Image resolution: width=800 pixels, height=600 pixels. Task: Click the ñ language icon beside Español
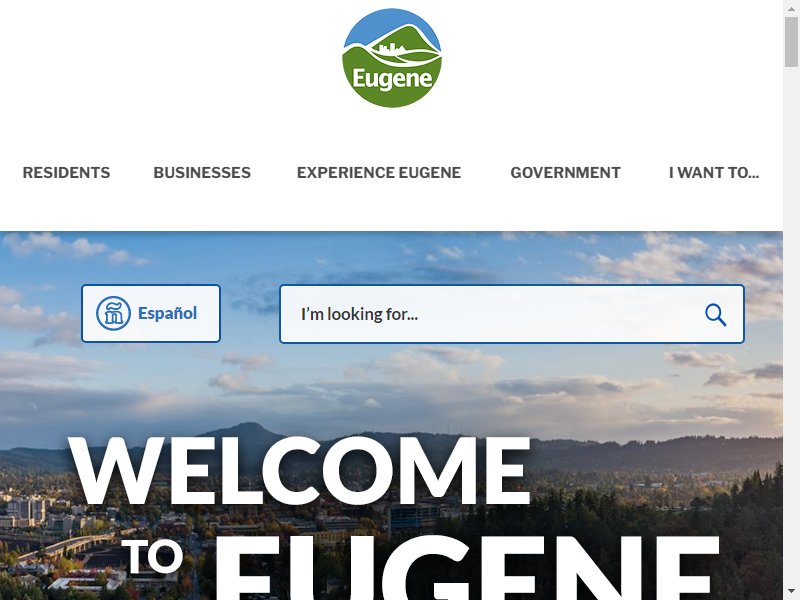(x=113, y=313)
